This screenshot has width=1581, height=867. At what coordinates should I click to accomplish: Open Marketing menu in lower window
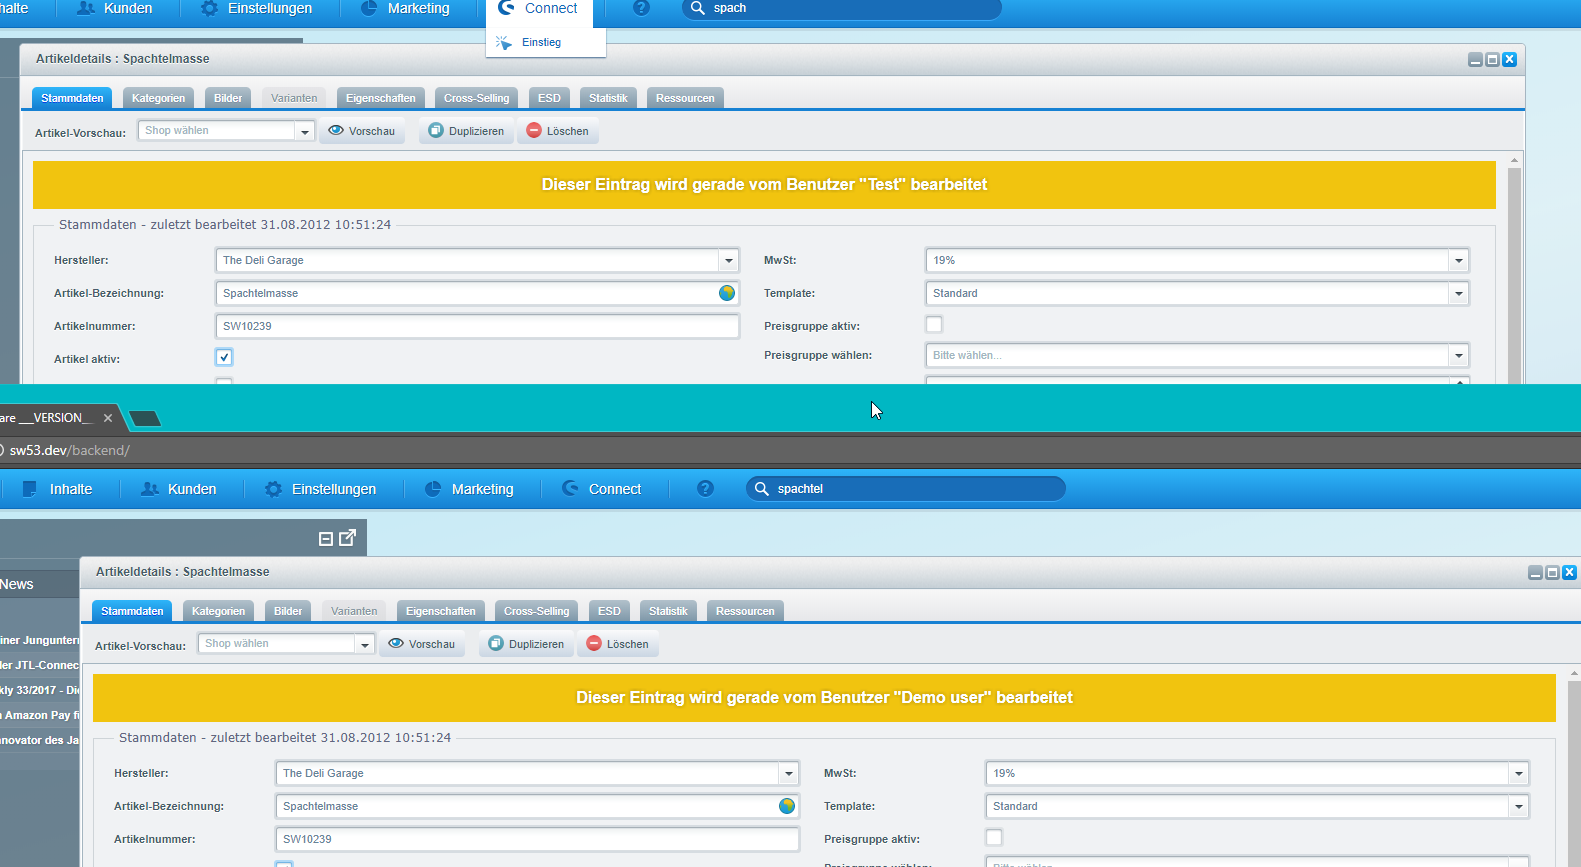[469, 489]
